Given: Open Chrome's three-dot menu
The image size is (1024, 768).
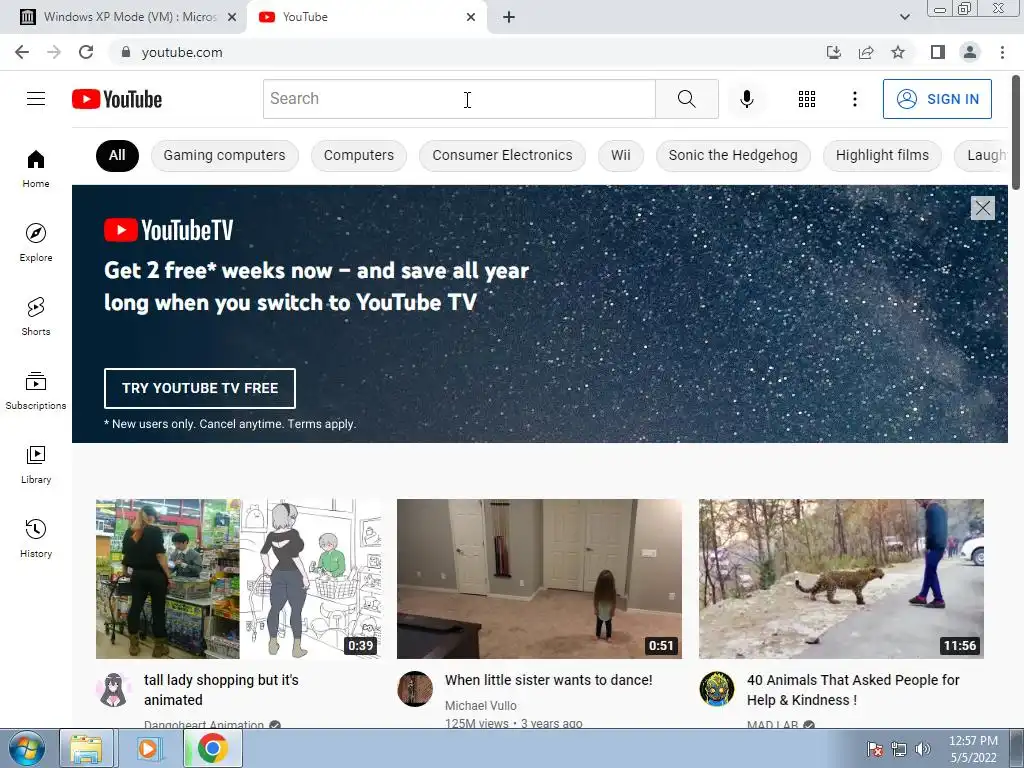Looking at the screenshot, I should coord(1002,52).
